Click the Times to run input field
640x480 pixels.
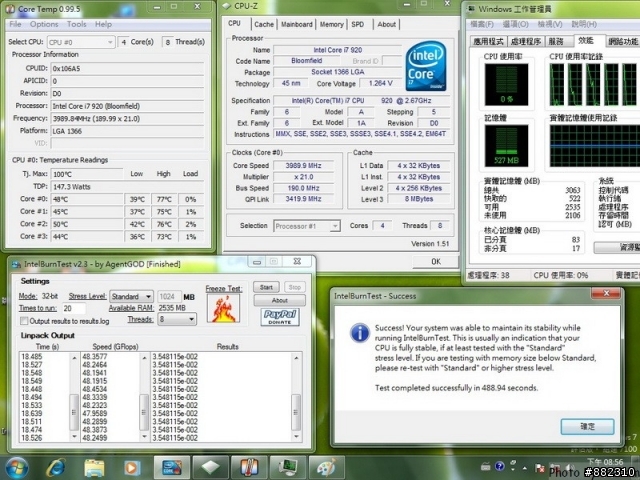click(74, 308)
